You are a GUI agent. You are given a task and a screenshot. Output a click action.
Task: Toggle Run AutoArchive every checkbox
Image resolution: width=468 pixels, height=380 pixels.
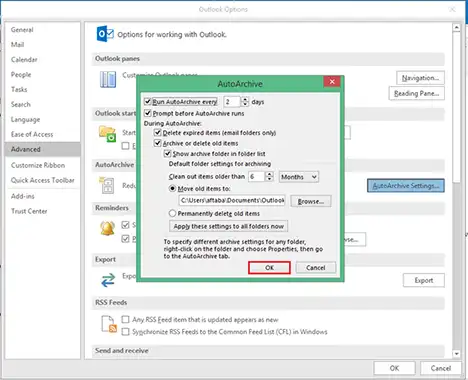pos(147,101)
